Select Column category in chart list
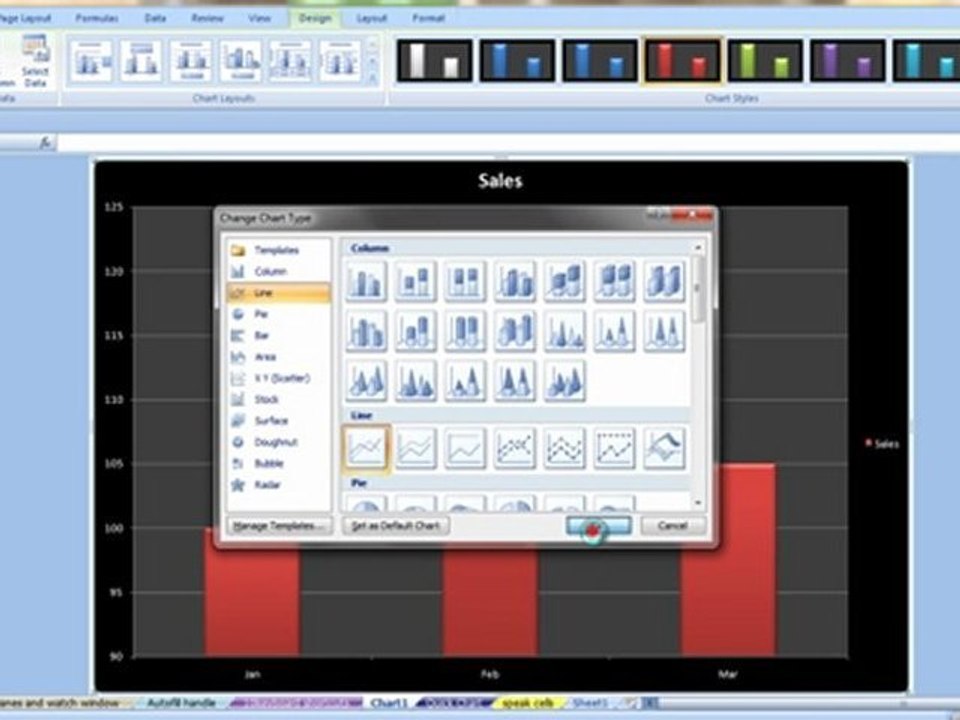 click(279, 271)
